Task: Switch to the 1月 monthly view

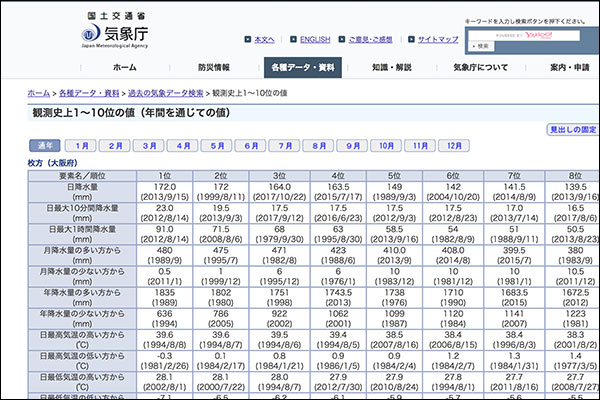Action: click(x=82, y=146)
